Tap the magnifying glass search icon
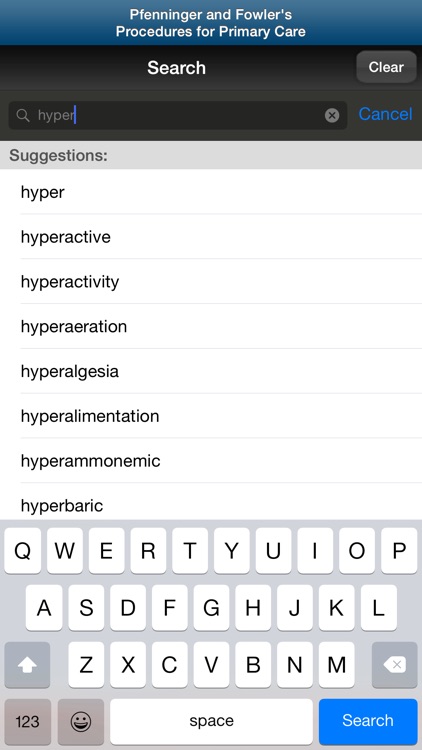422x750 pixels. point(22,115)
